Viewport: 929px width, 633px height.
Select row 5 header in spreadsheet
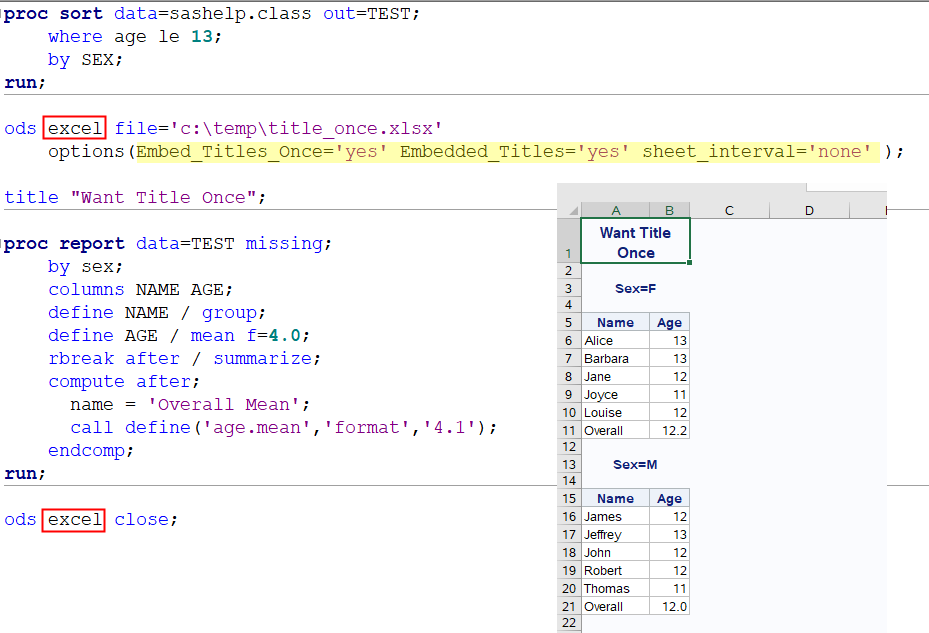coord(569,322)
